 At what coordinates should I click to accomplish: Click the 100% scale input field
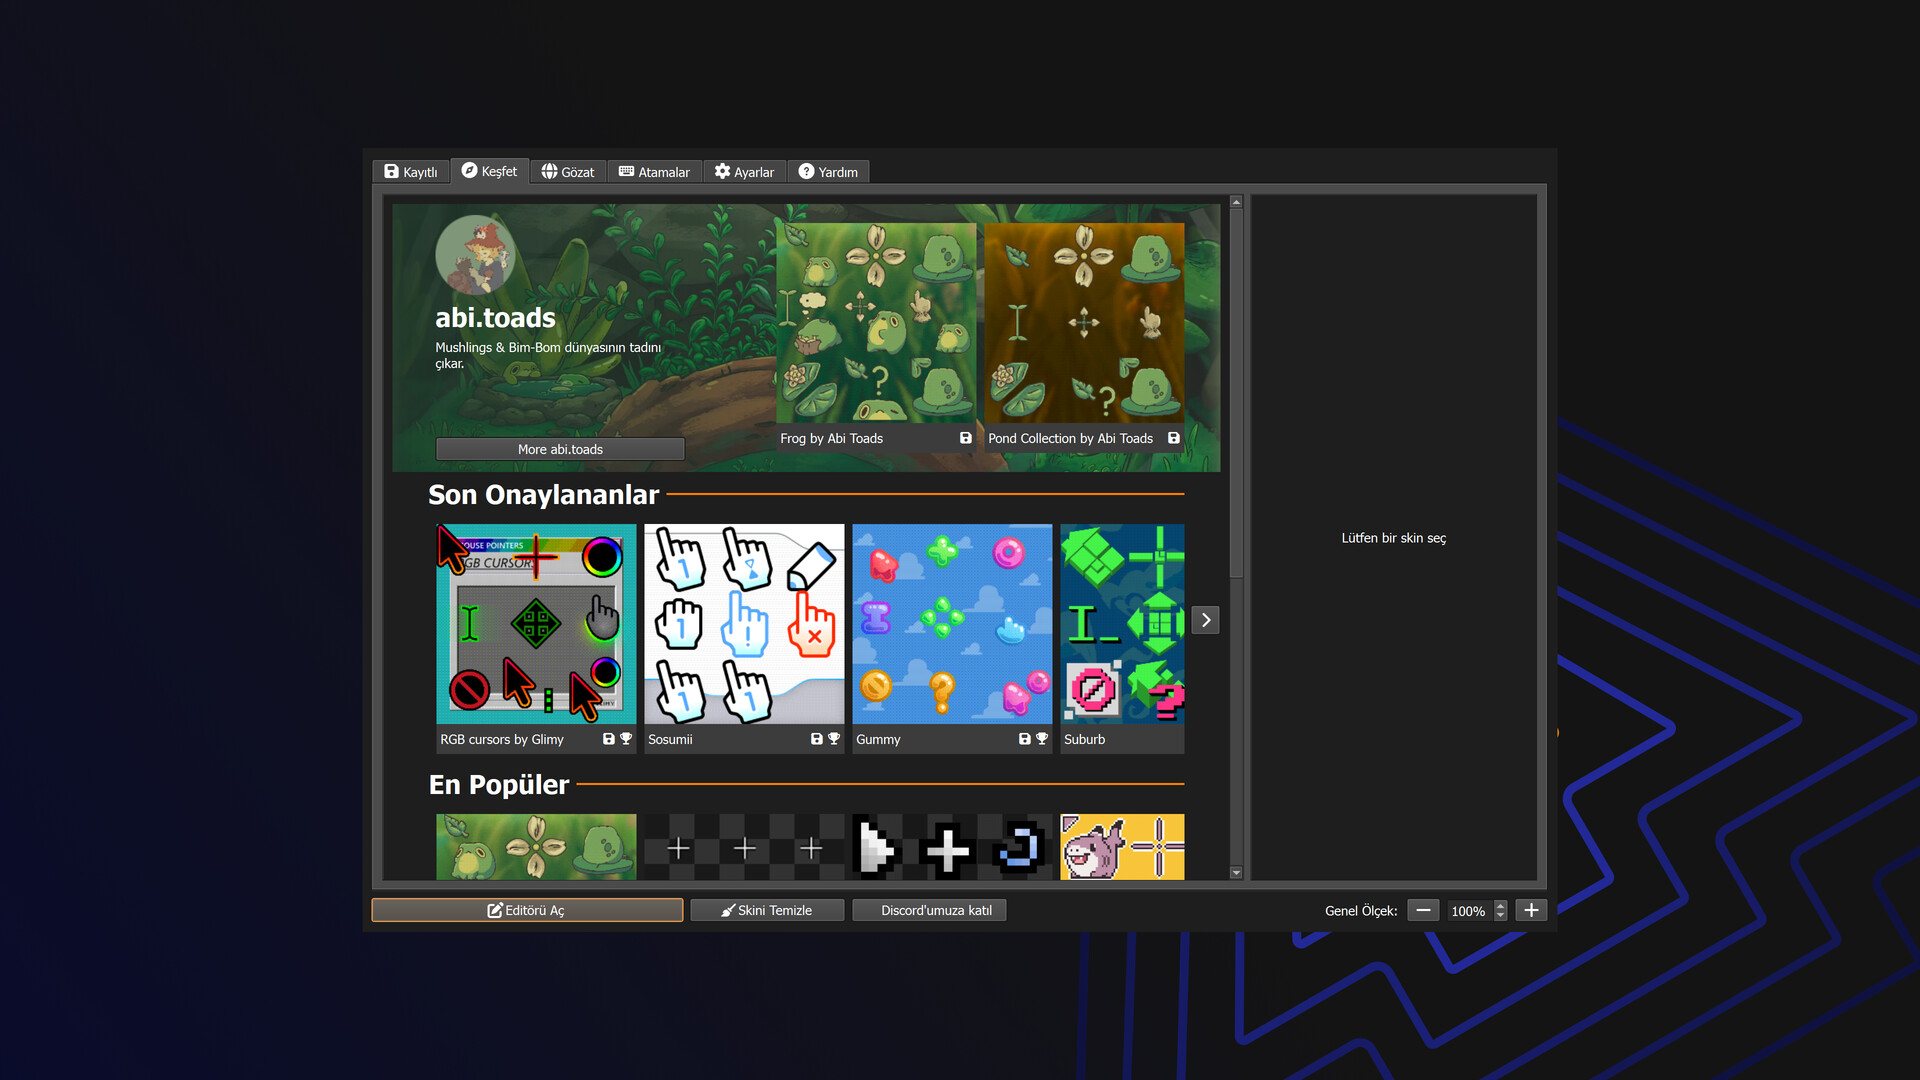(x=1468, y=911)
